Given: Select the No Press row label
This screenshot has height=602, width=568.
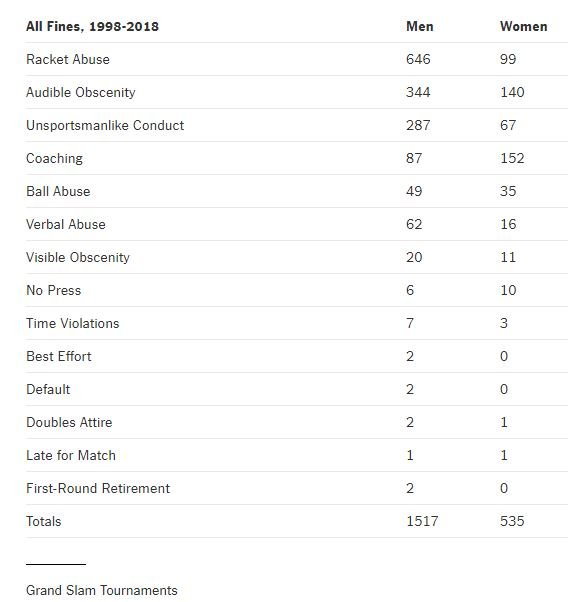Looking at the screenshot, I should pos(54,291).
